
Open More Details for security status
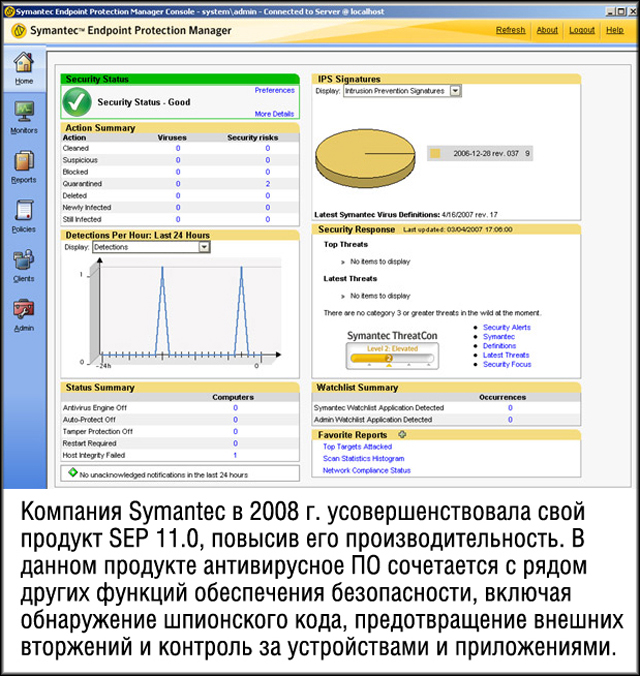pyautogui.click(x=274, y=114)
